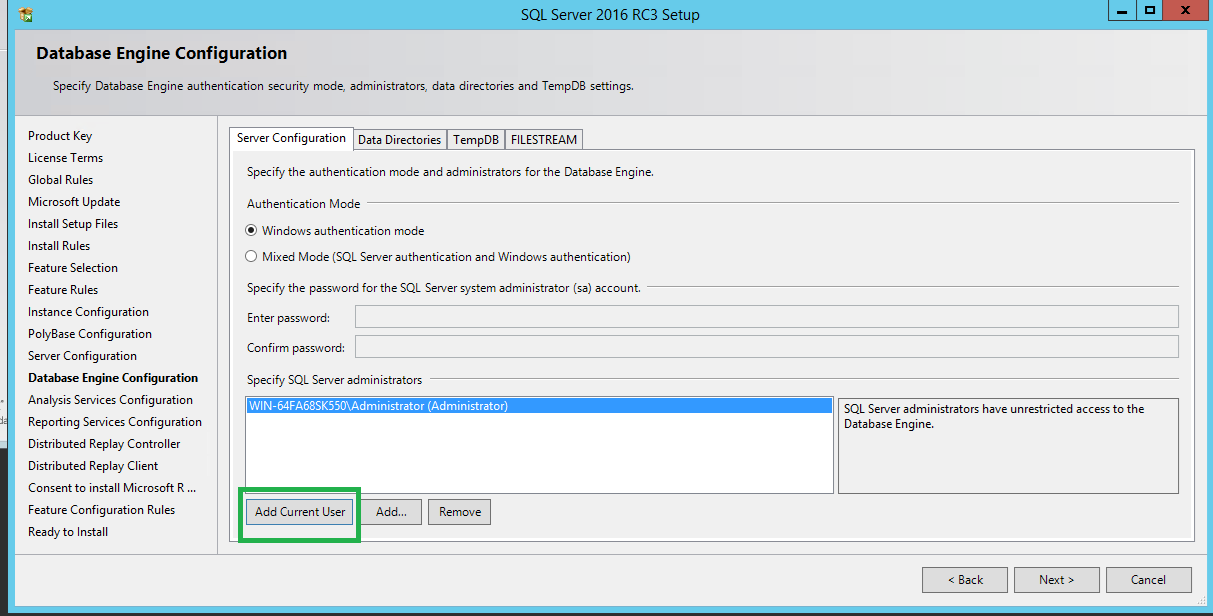Remove the selected administrator

point(460,512)
